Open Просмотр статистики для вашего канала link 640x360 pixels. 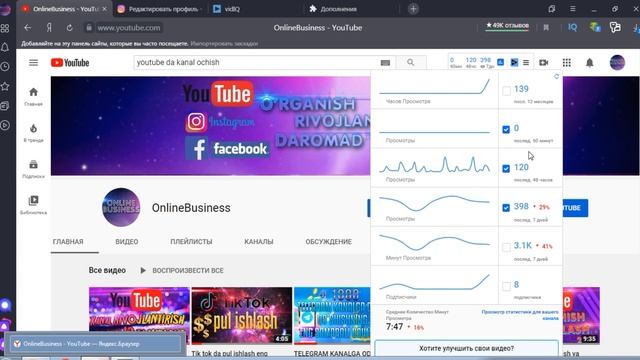pos(520,315)
